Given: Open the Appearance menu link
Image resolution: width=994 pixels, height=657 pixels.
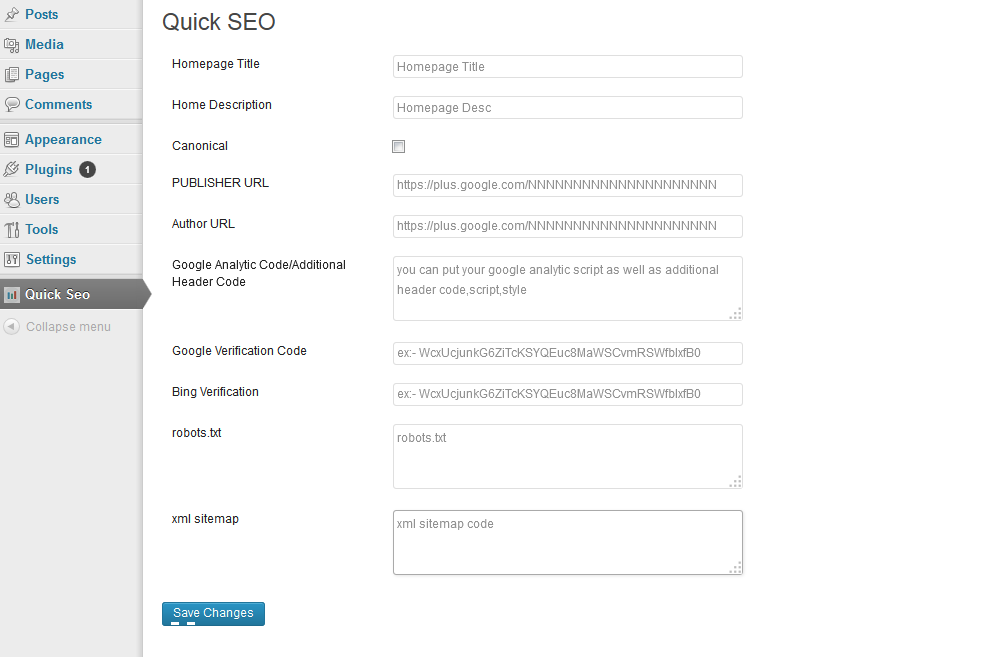Looking at the screenshot, I should pos(63,140).
